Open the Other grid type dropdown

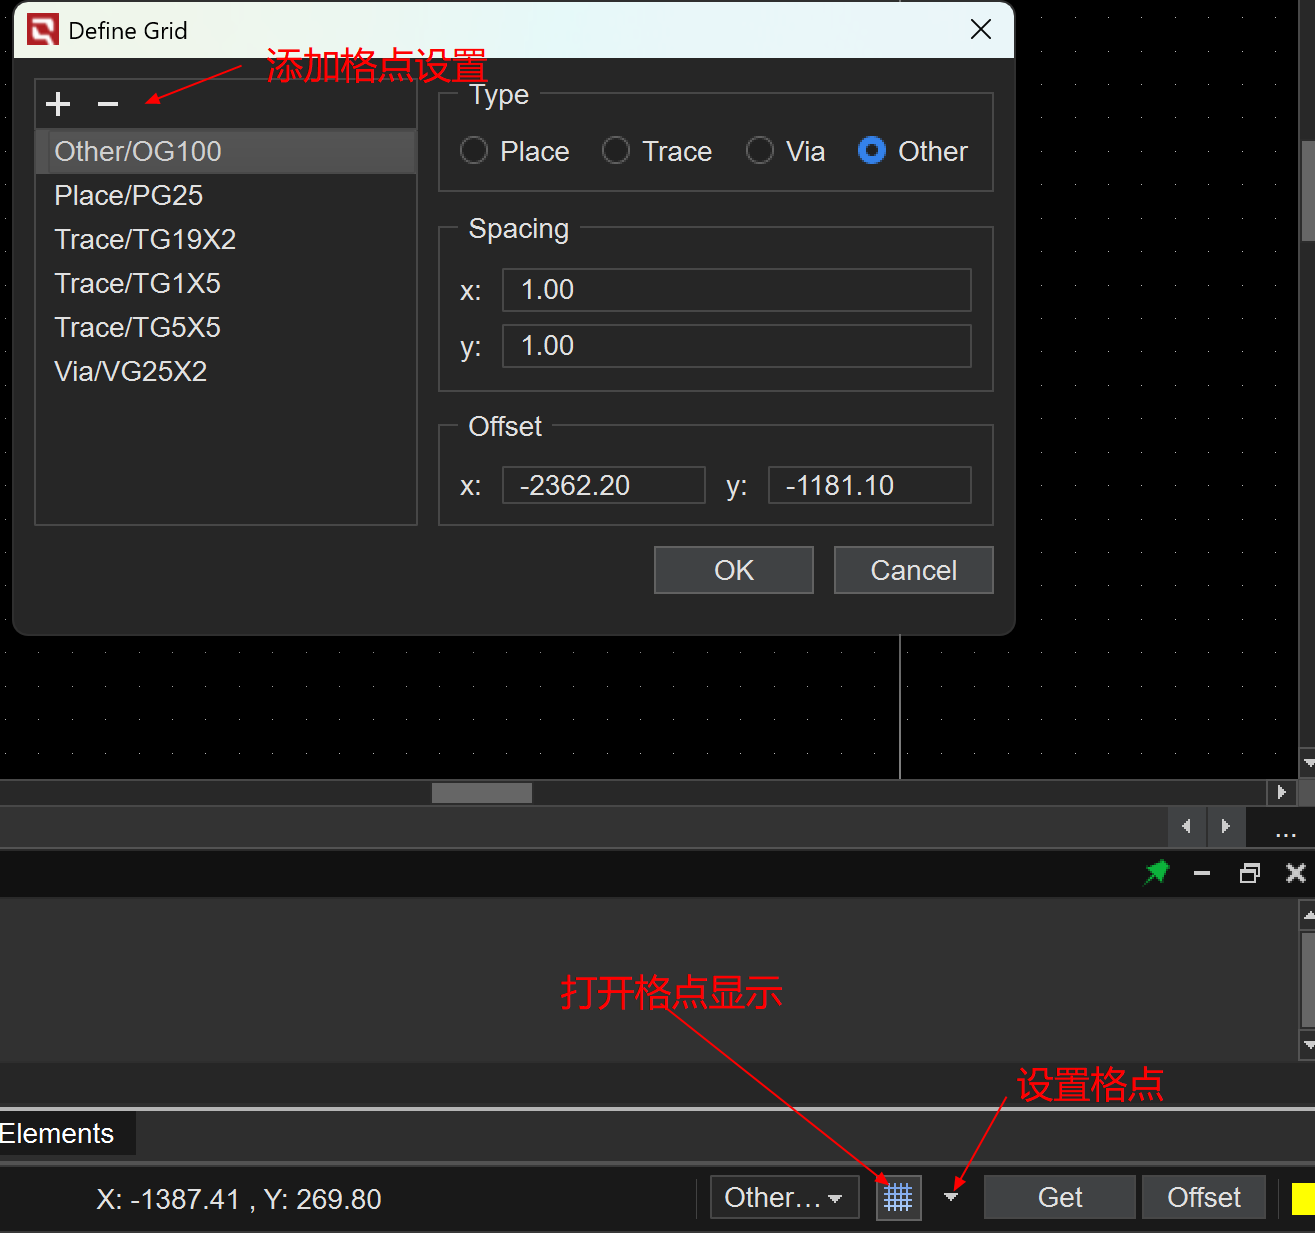click(784, 1197)
